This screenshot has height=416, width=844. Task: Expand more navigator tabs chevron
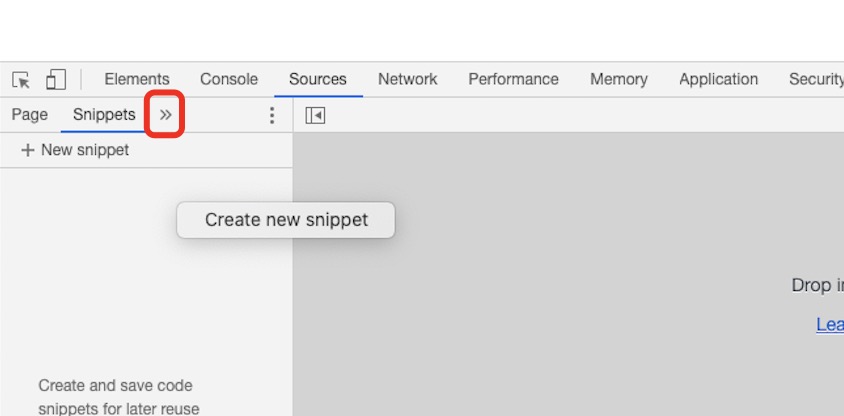tap(166, 115)
